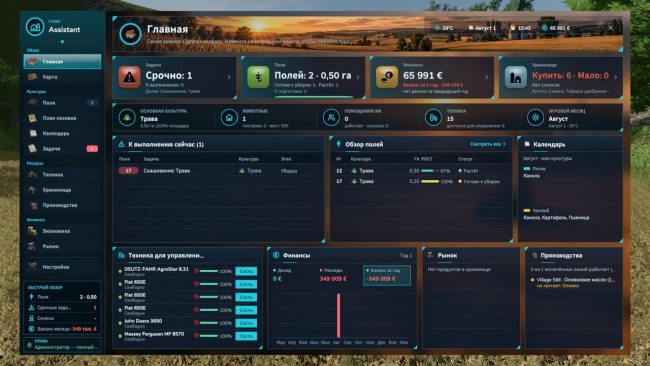Screen dimensions: 650x366
Task: Click the red warning icon on Срочно card
Action: pyautogui.click(x=129, y=77)
